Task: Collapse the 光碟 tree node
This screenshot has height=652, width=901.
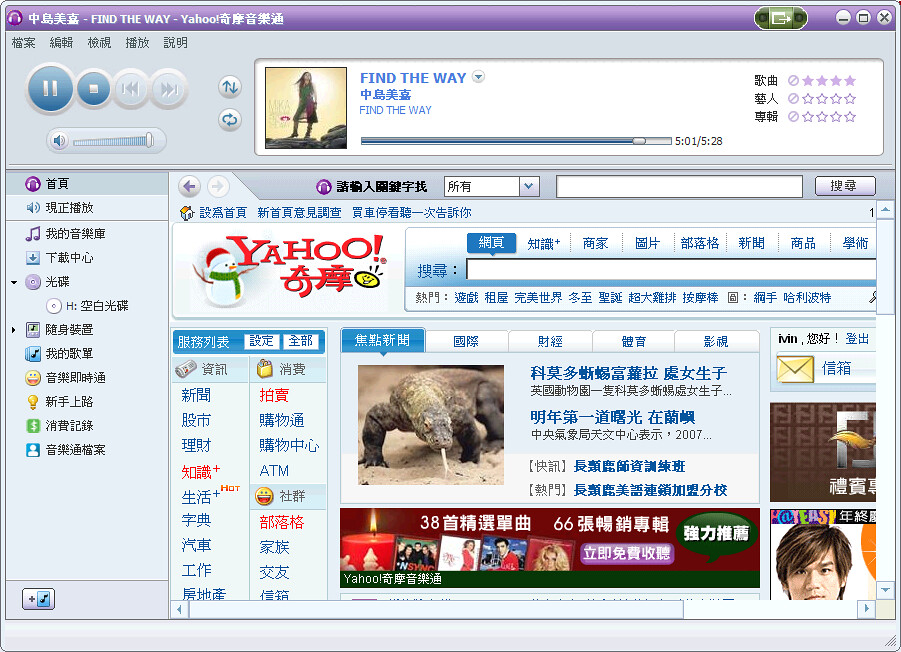Action: tap(13, 283)
